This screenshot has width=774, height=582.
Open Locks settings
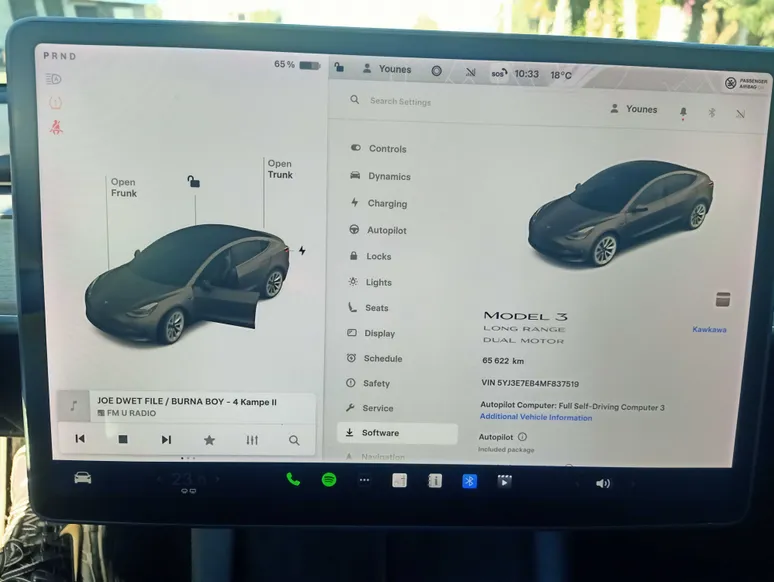coord(370,256)
